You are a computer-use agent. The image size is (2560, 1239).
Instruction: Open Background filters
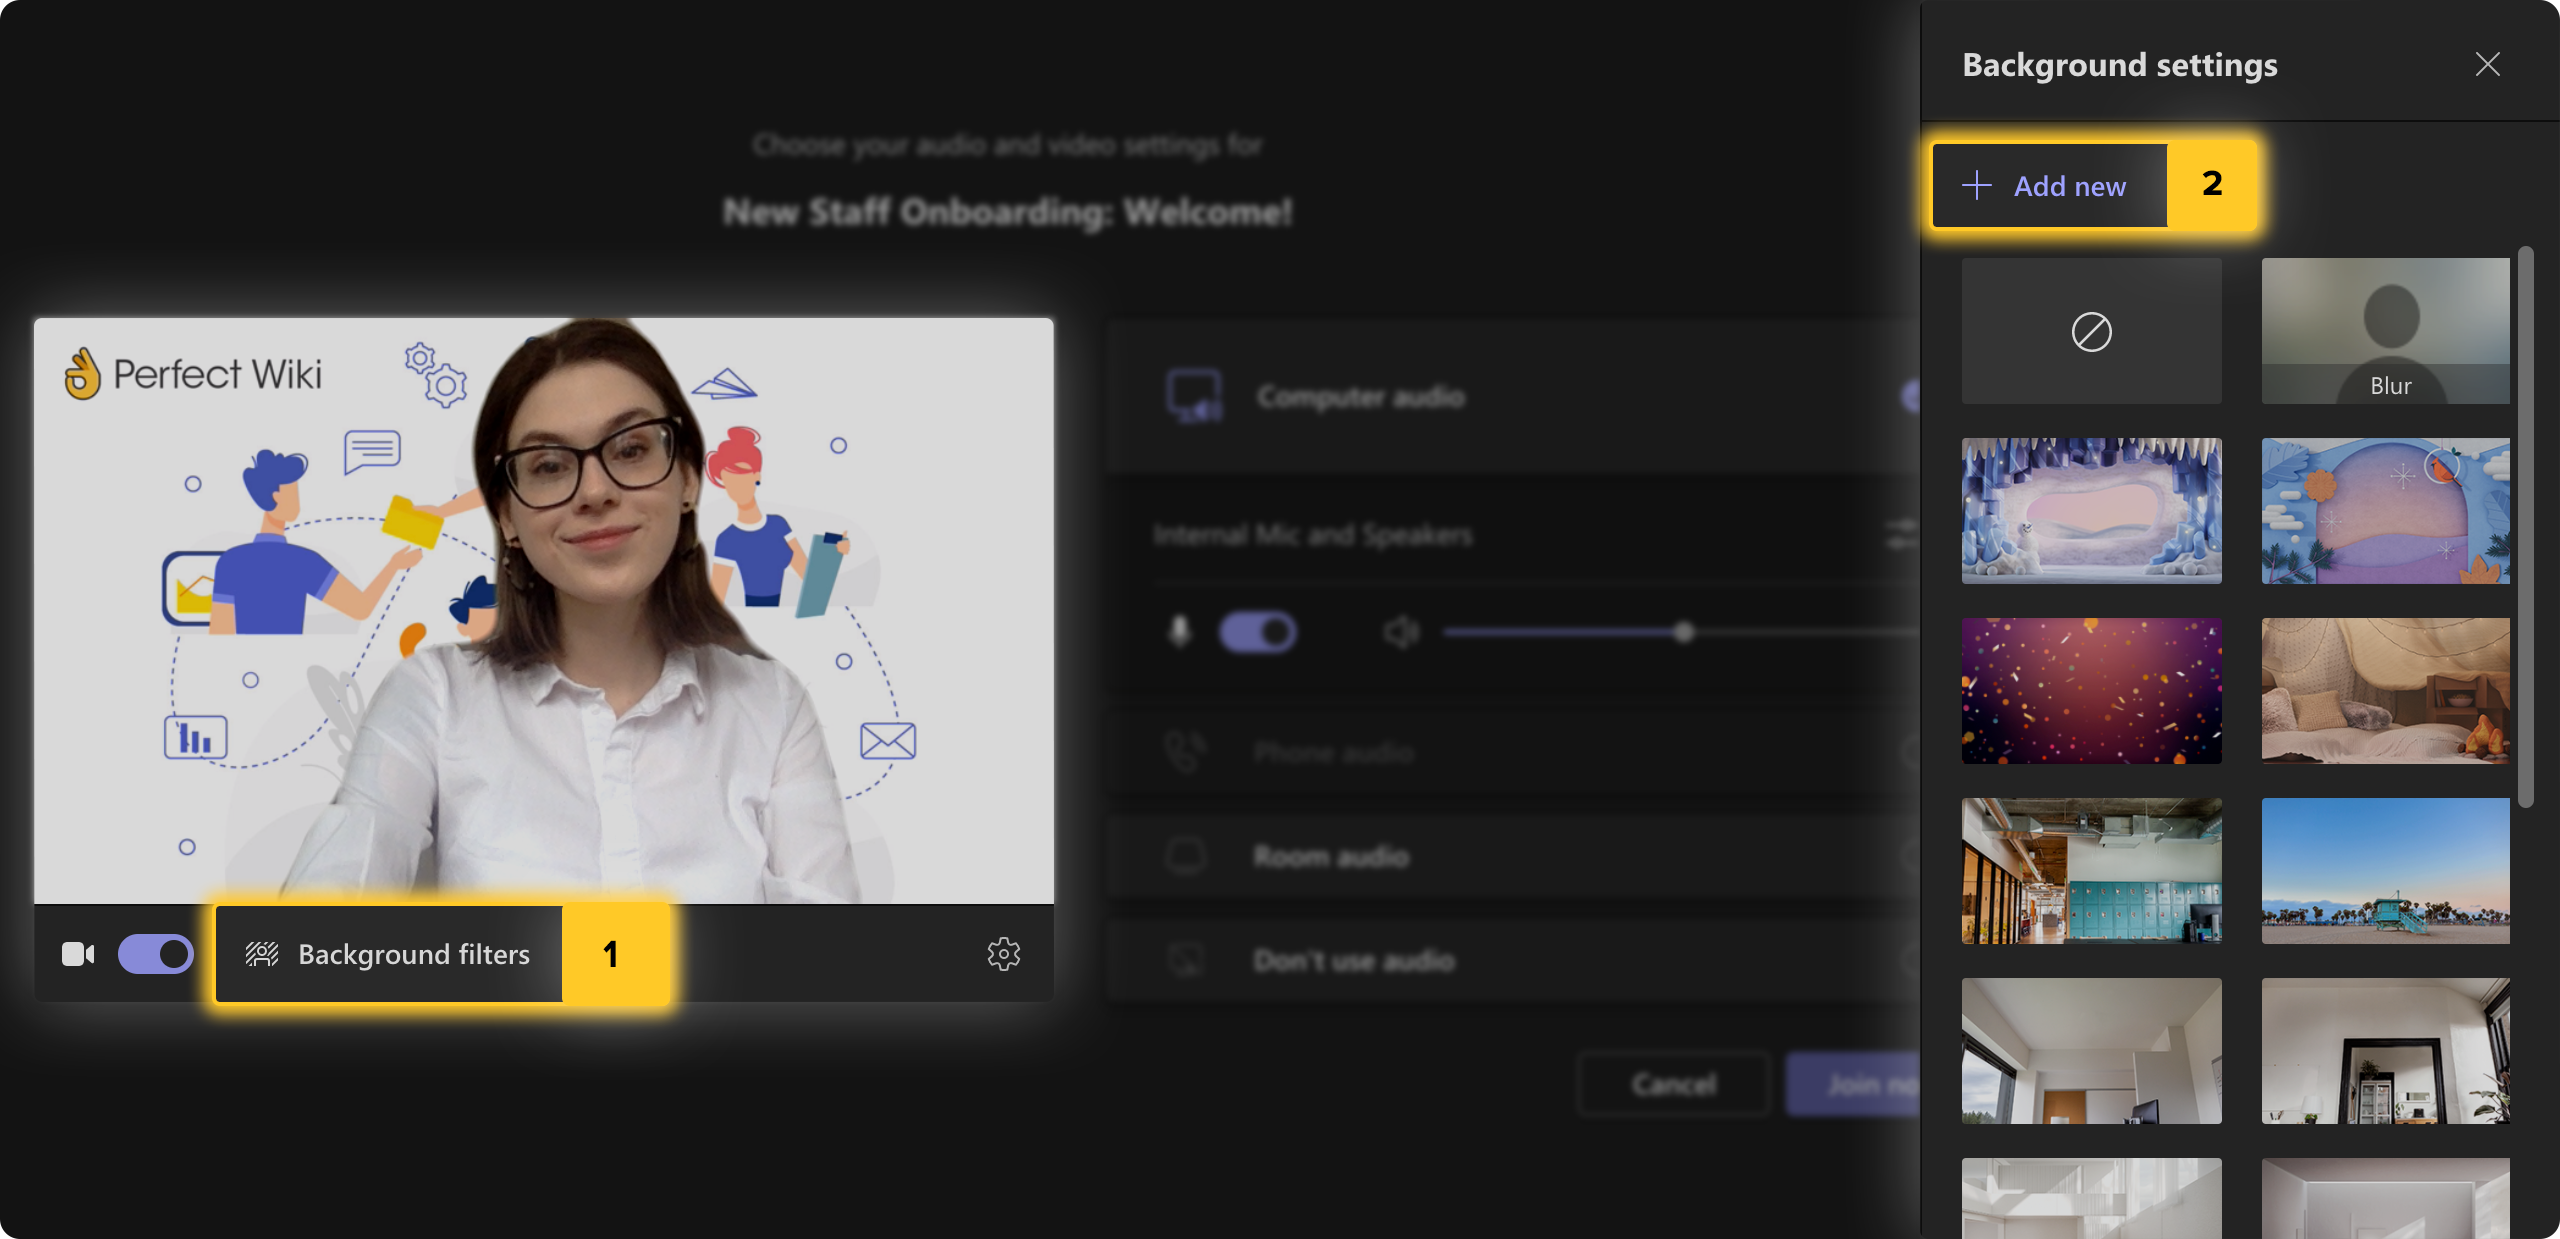(x=389, y=954)
